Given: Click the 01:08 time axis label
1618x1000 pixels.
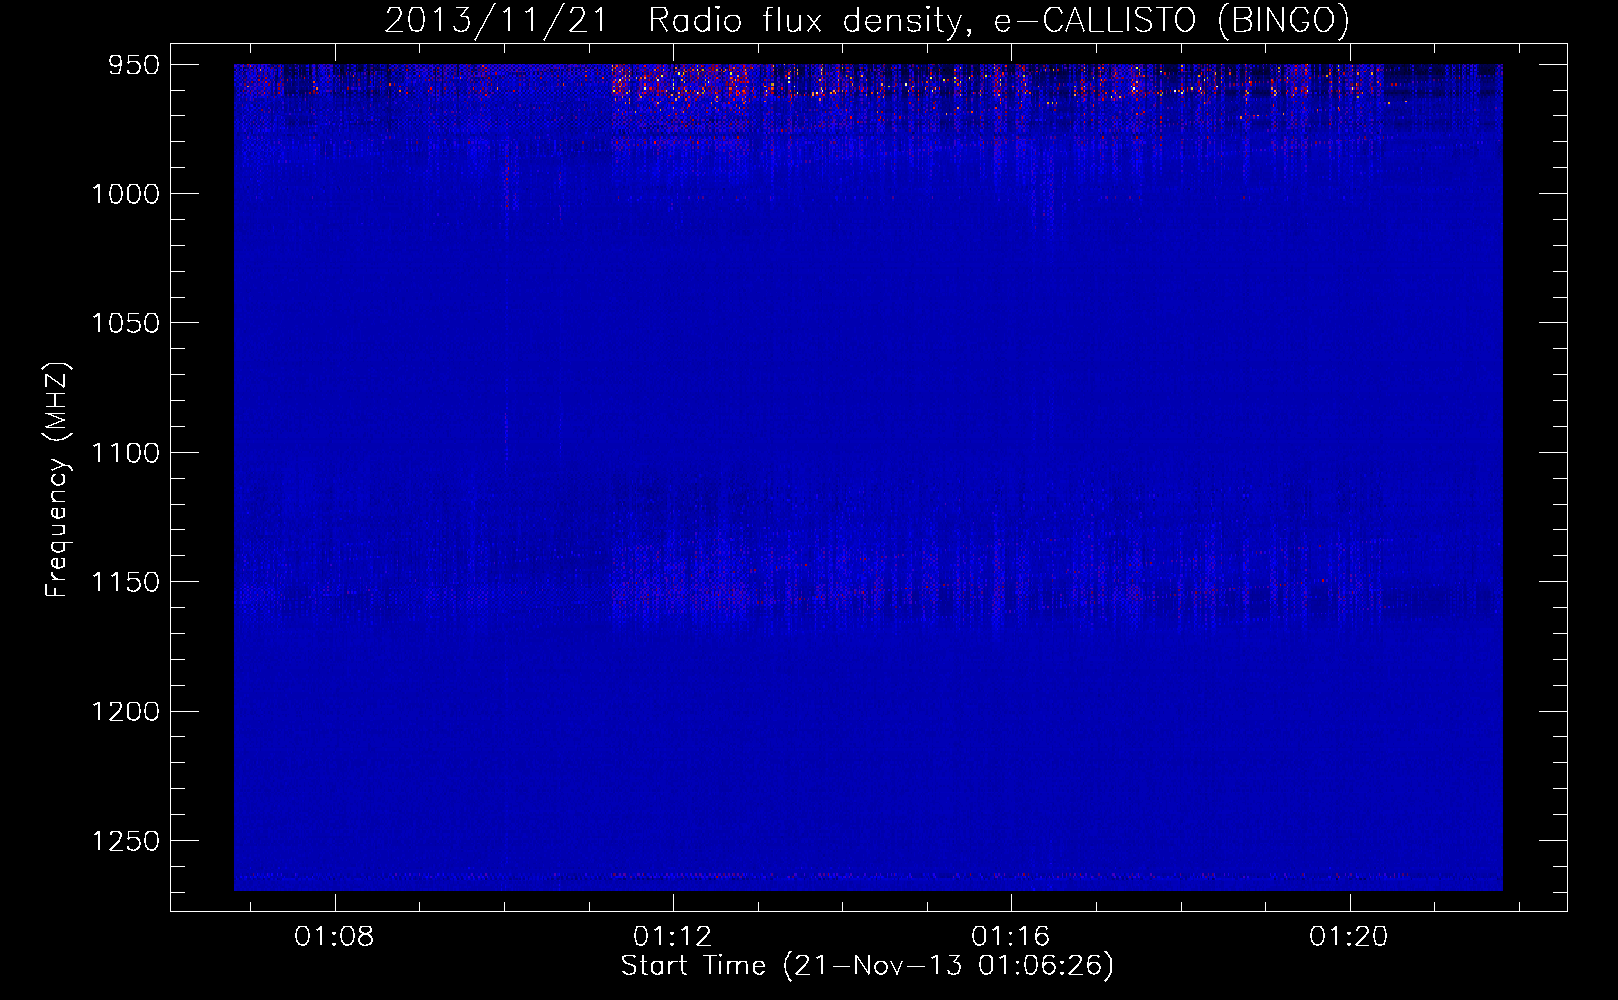Looking at the screenshot, I should 334,936.
